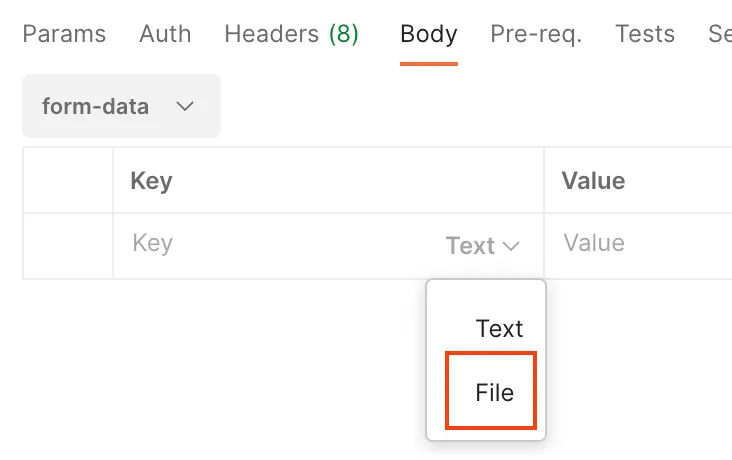Open the form-data body type dropdown
The image size is (732, 460).
click(x=121, y=106)
